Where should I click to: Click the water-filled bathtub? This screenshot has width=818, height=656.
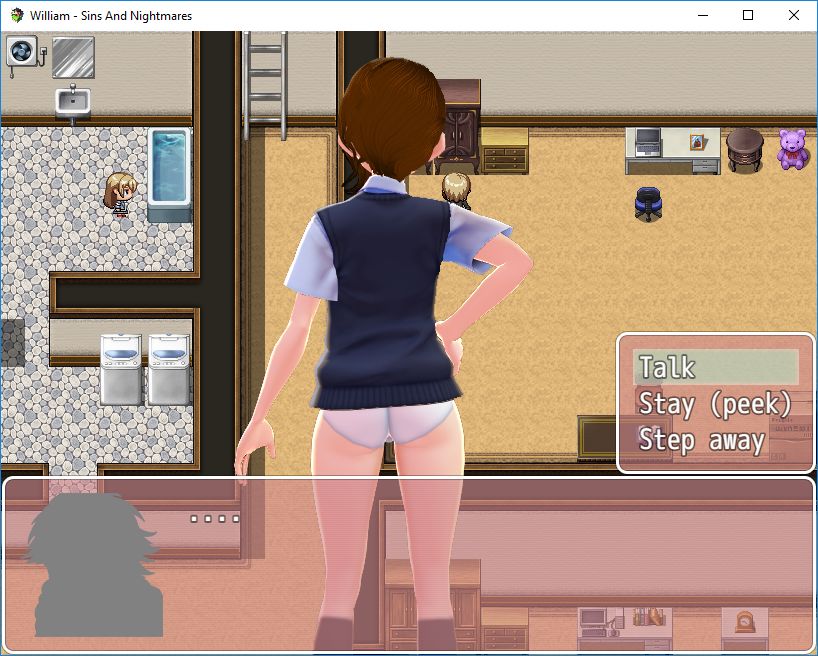point(170,174)
